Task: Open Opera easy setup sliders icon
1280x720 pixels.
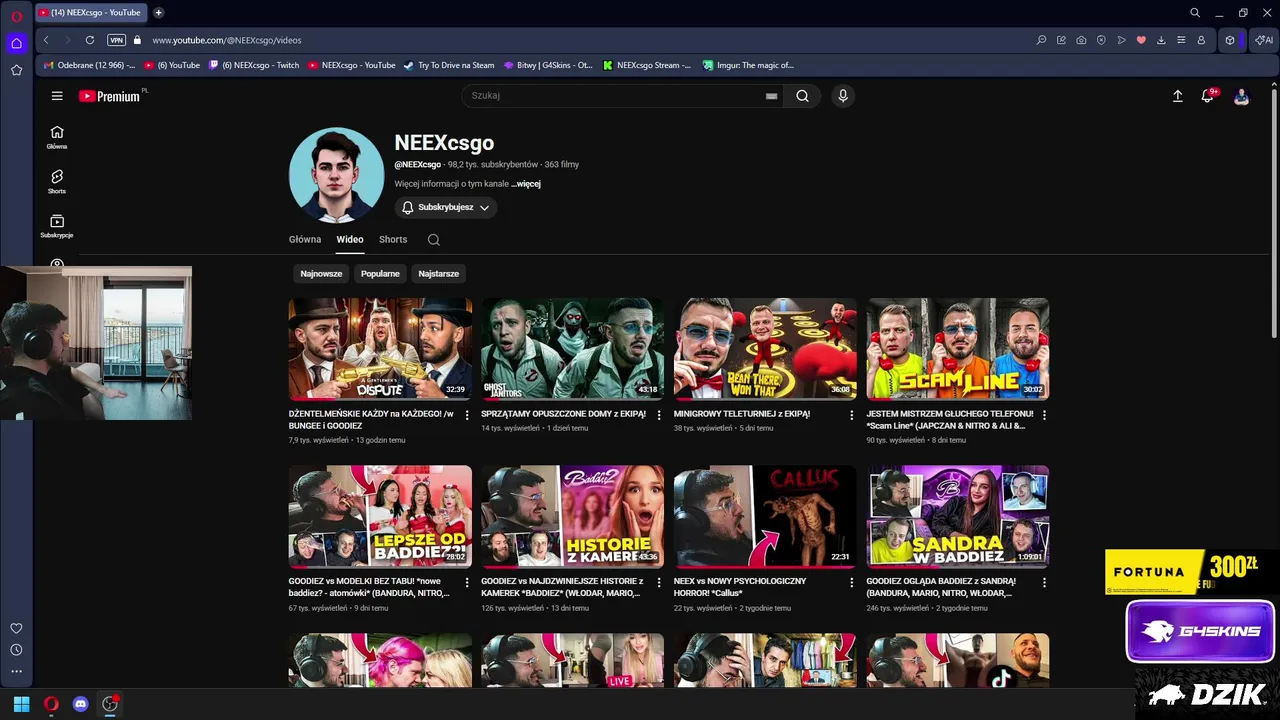Action: [1181, 40]
